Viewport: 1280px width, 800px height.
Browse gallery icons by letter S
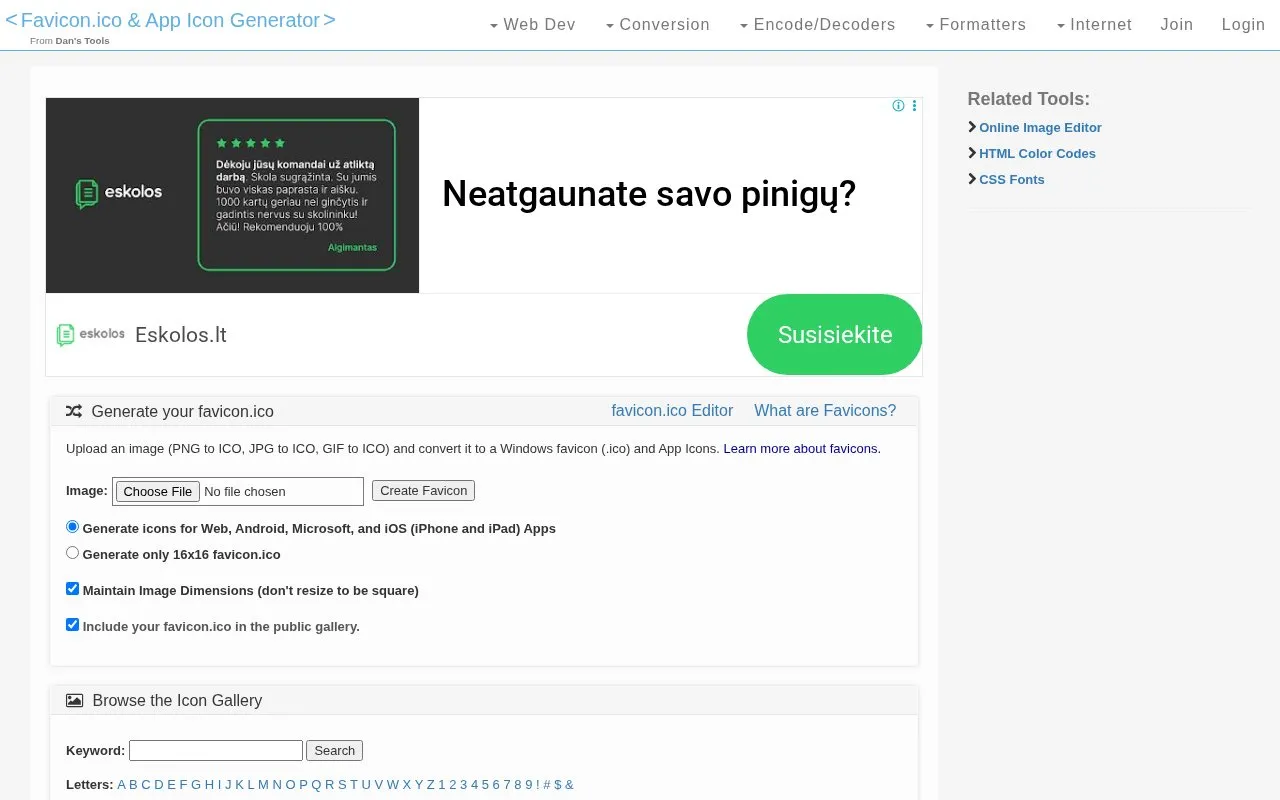click(342, 785)
